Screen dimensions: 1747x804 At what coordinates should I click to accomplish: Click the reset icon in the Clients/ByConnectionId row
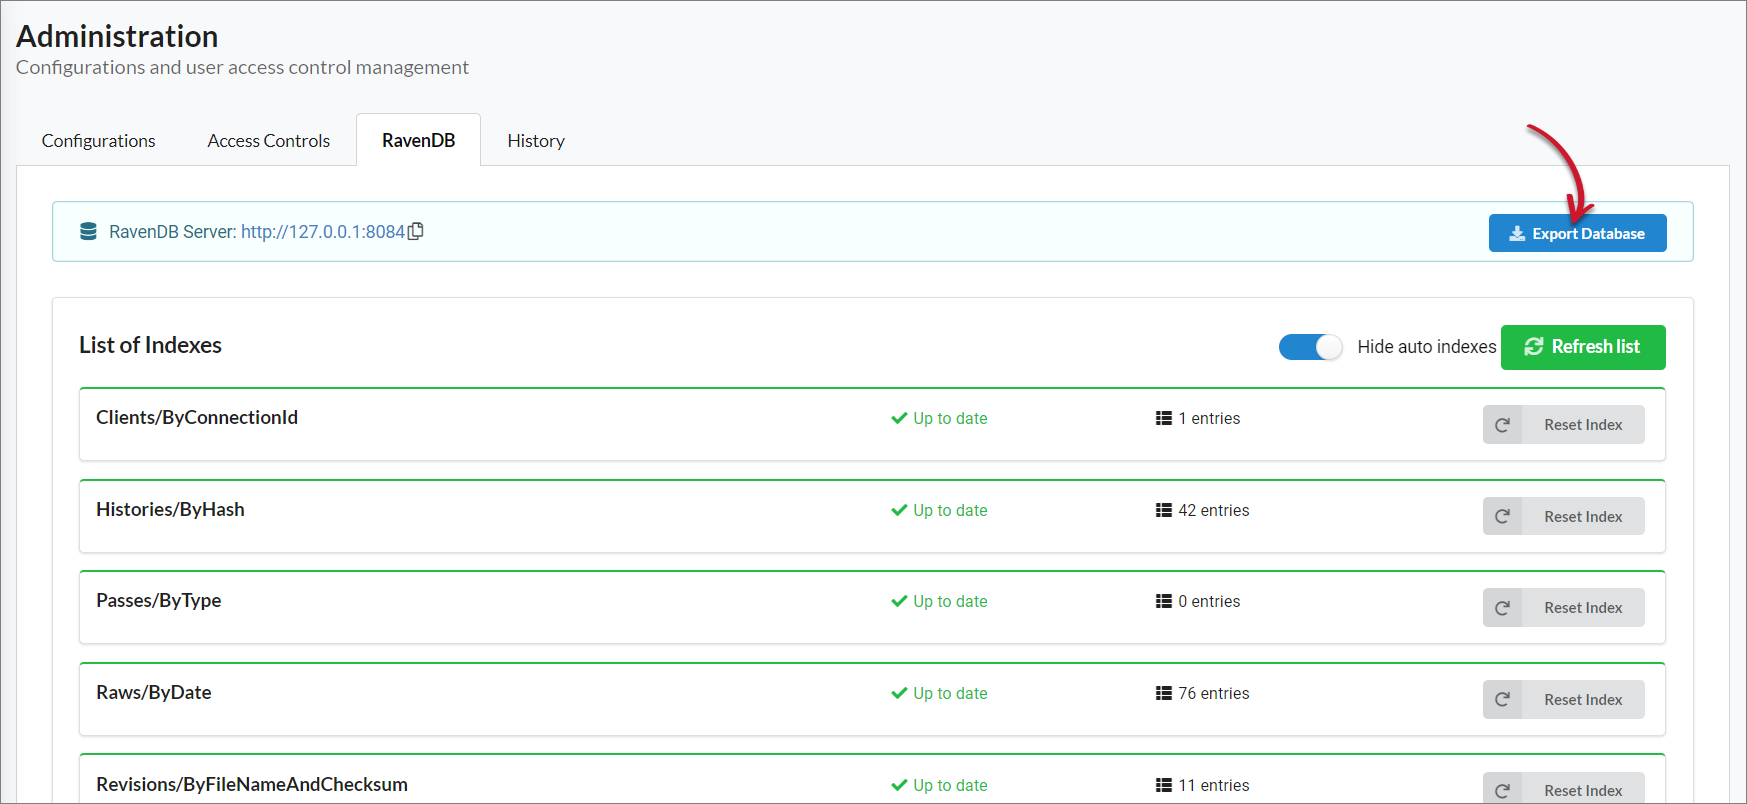(x=1502, y=425)
